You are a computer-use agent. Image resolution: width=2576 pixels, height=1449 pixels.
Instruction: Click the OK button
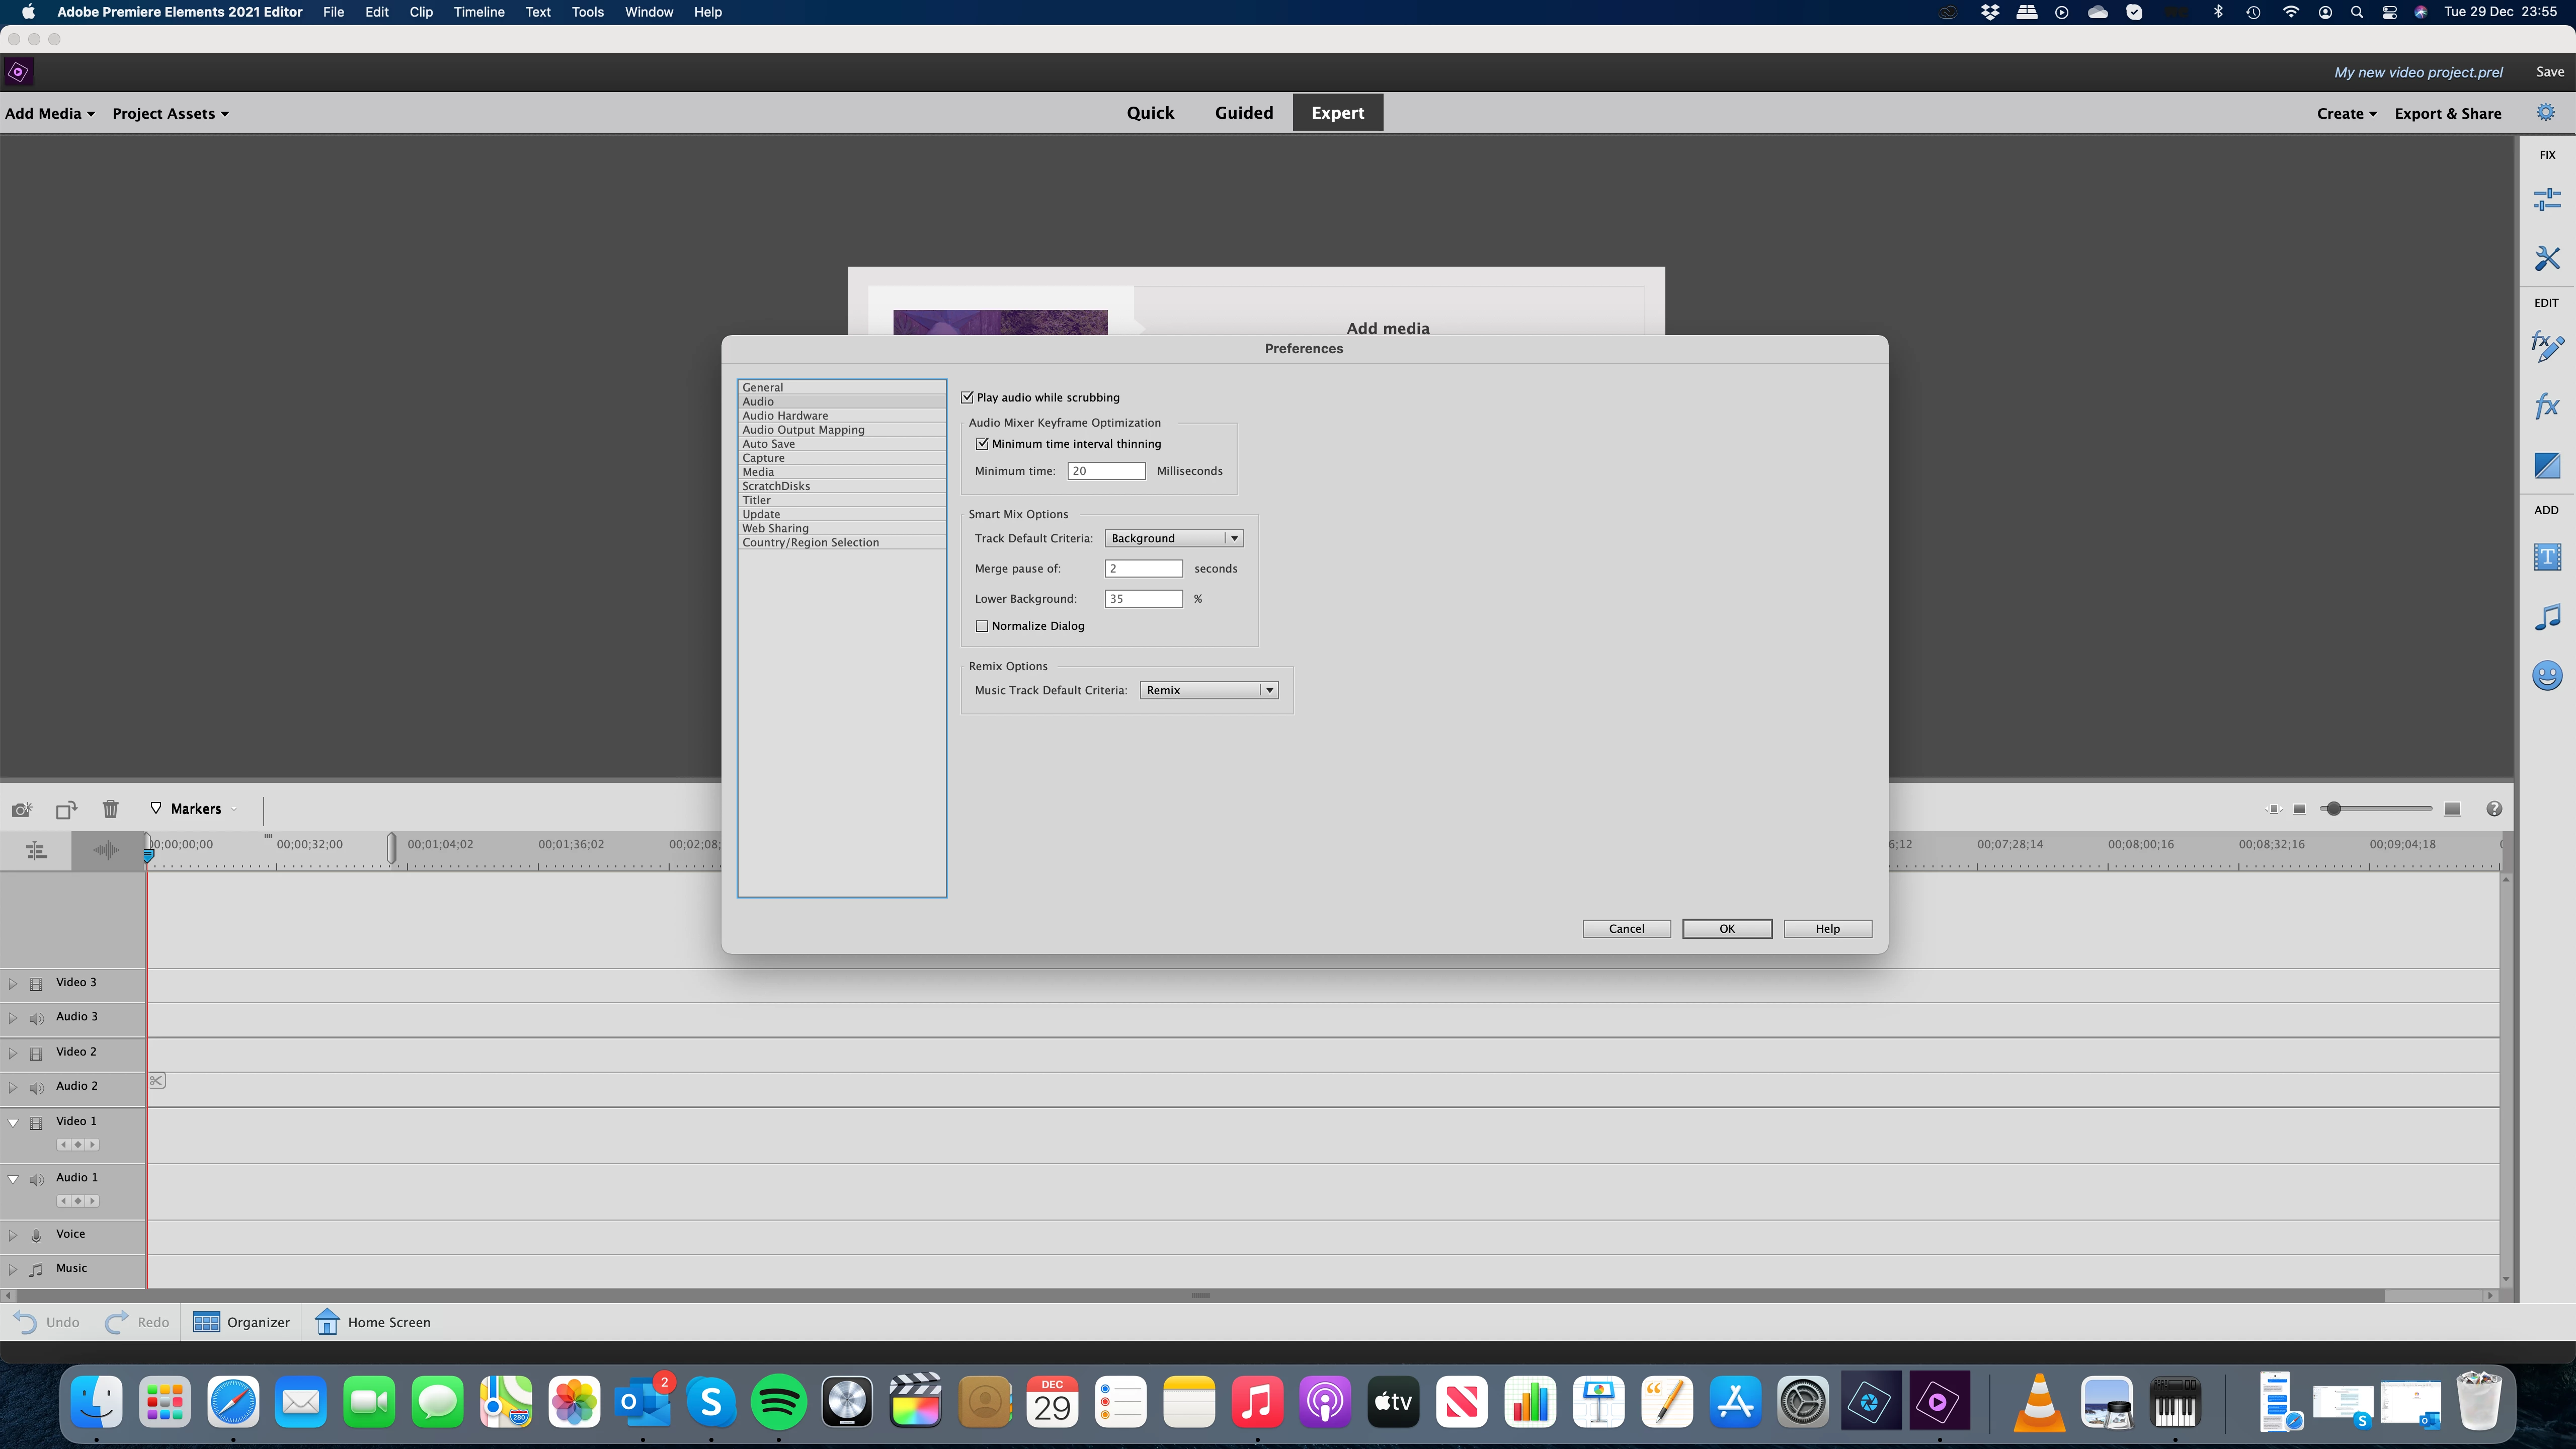(1726, 929)
